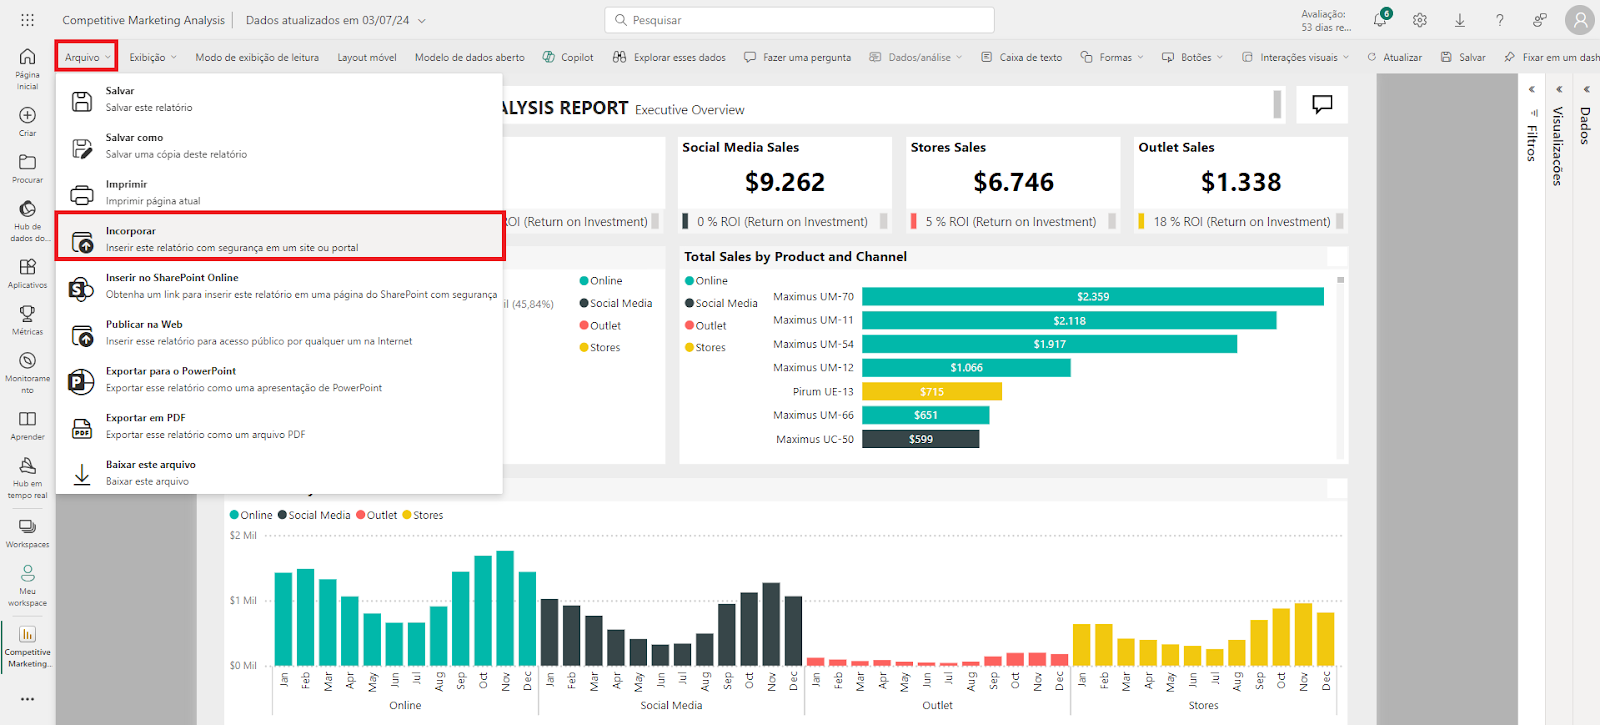The image size is (1600, 725).
Task: Open Arquivo menu dropdown
Action: click(87, 57)
